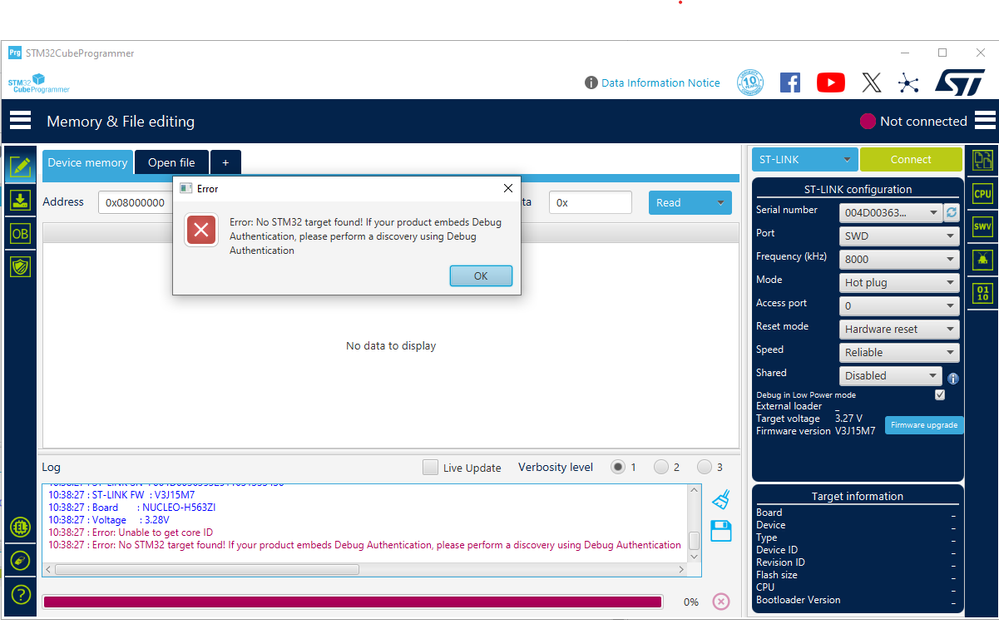Viewport: 999px width, 620px height.
Task: Open the External Loaders EL icon
Action: coord(20,527)
